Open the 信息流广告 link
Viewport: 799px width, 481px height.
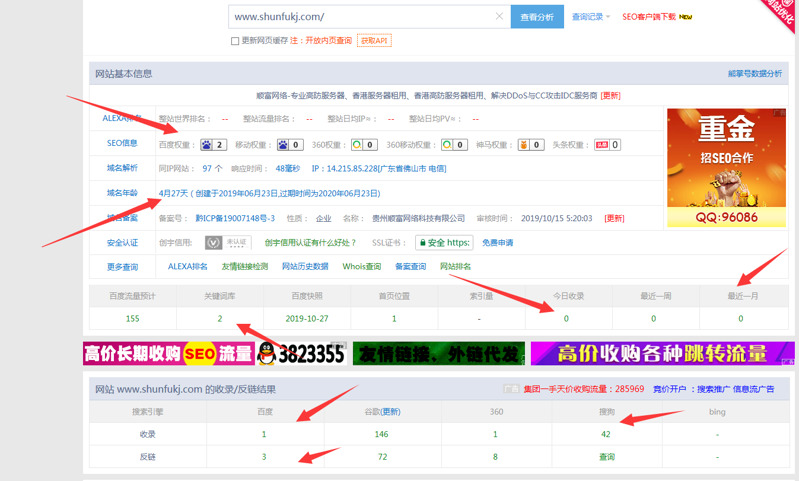click(x=754, y=389)
